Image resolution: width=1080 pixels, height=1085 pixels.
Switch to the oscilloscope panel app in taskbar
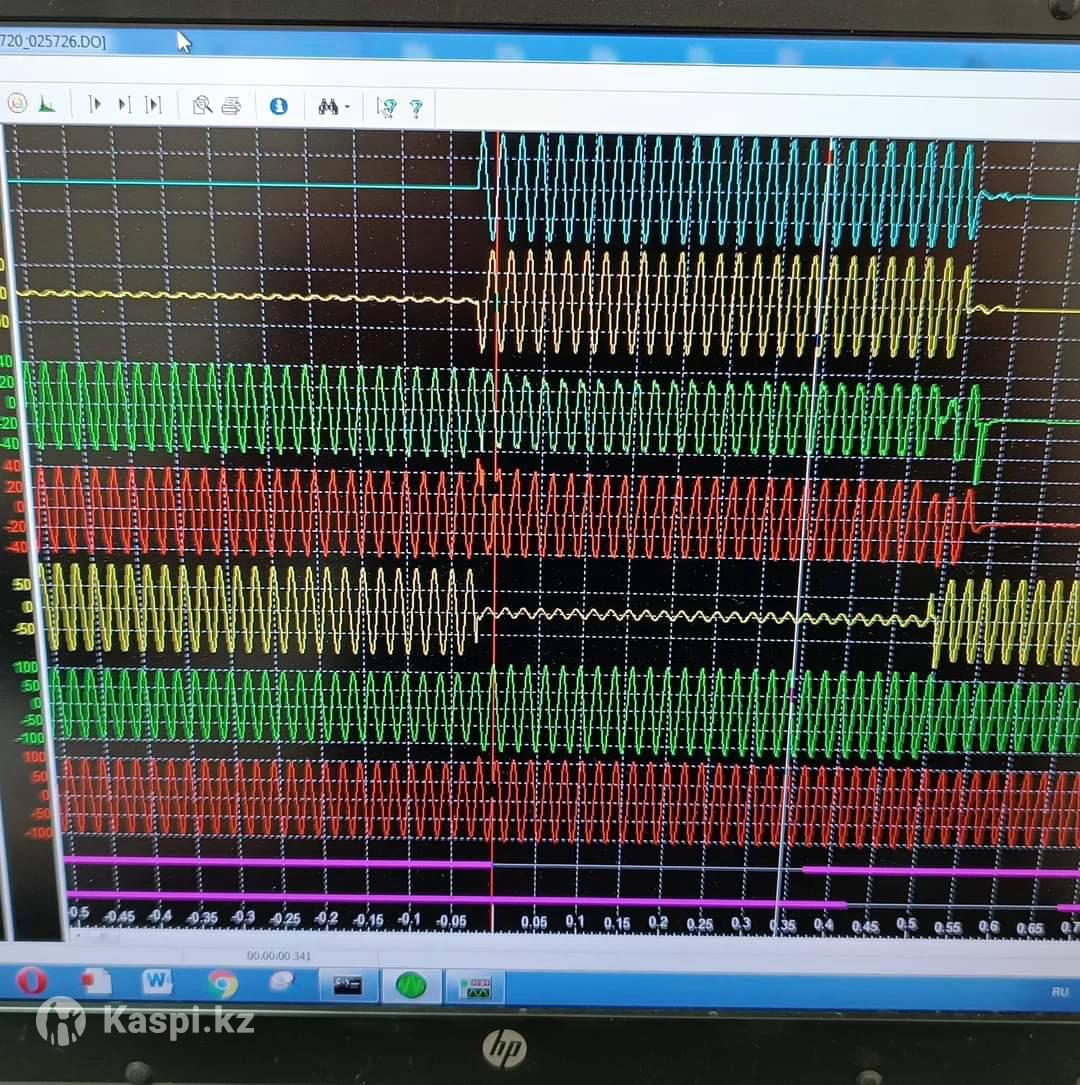[476, 987]
